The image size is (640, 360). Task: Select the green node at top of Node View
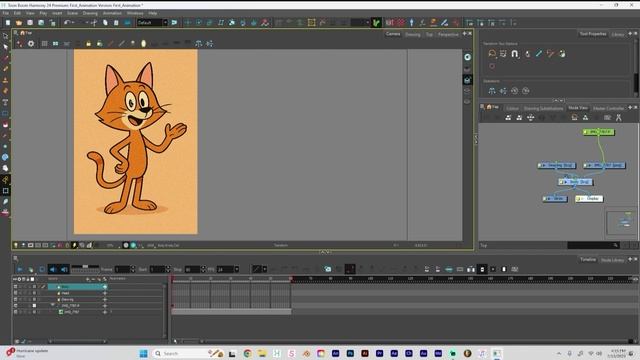599,132
